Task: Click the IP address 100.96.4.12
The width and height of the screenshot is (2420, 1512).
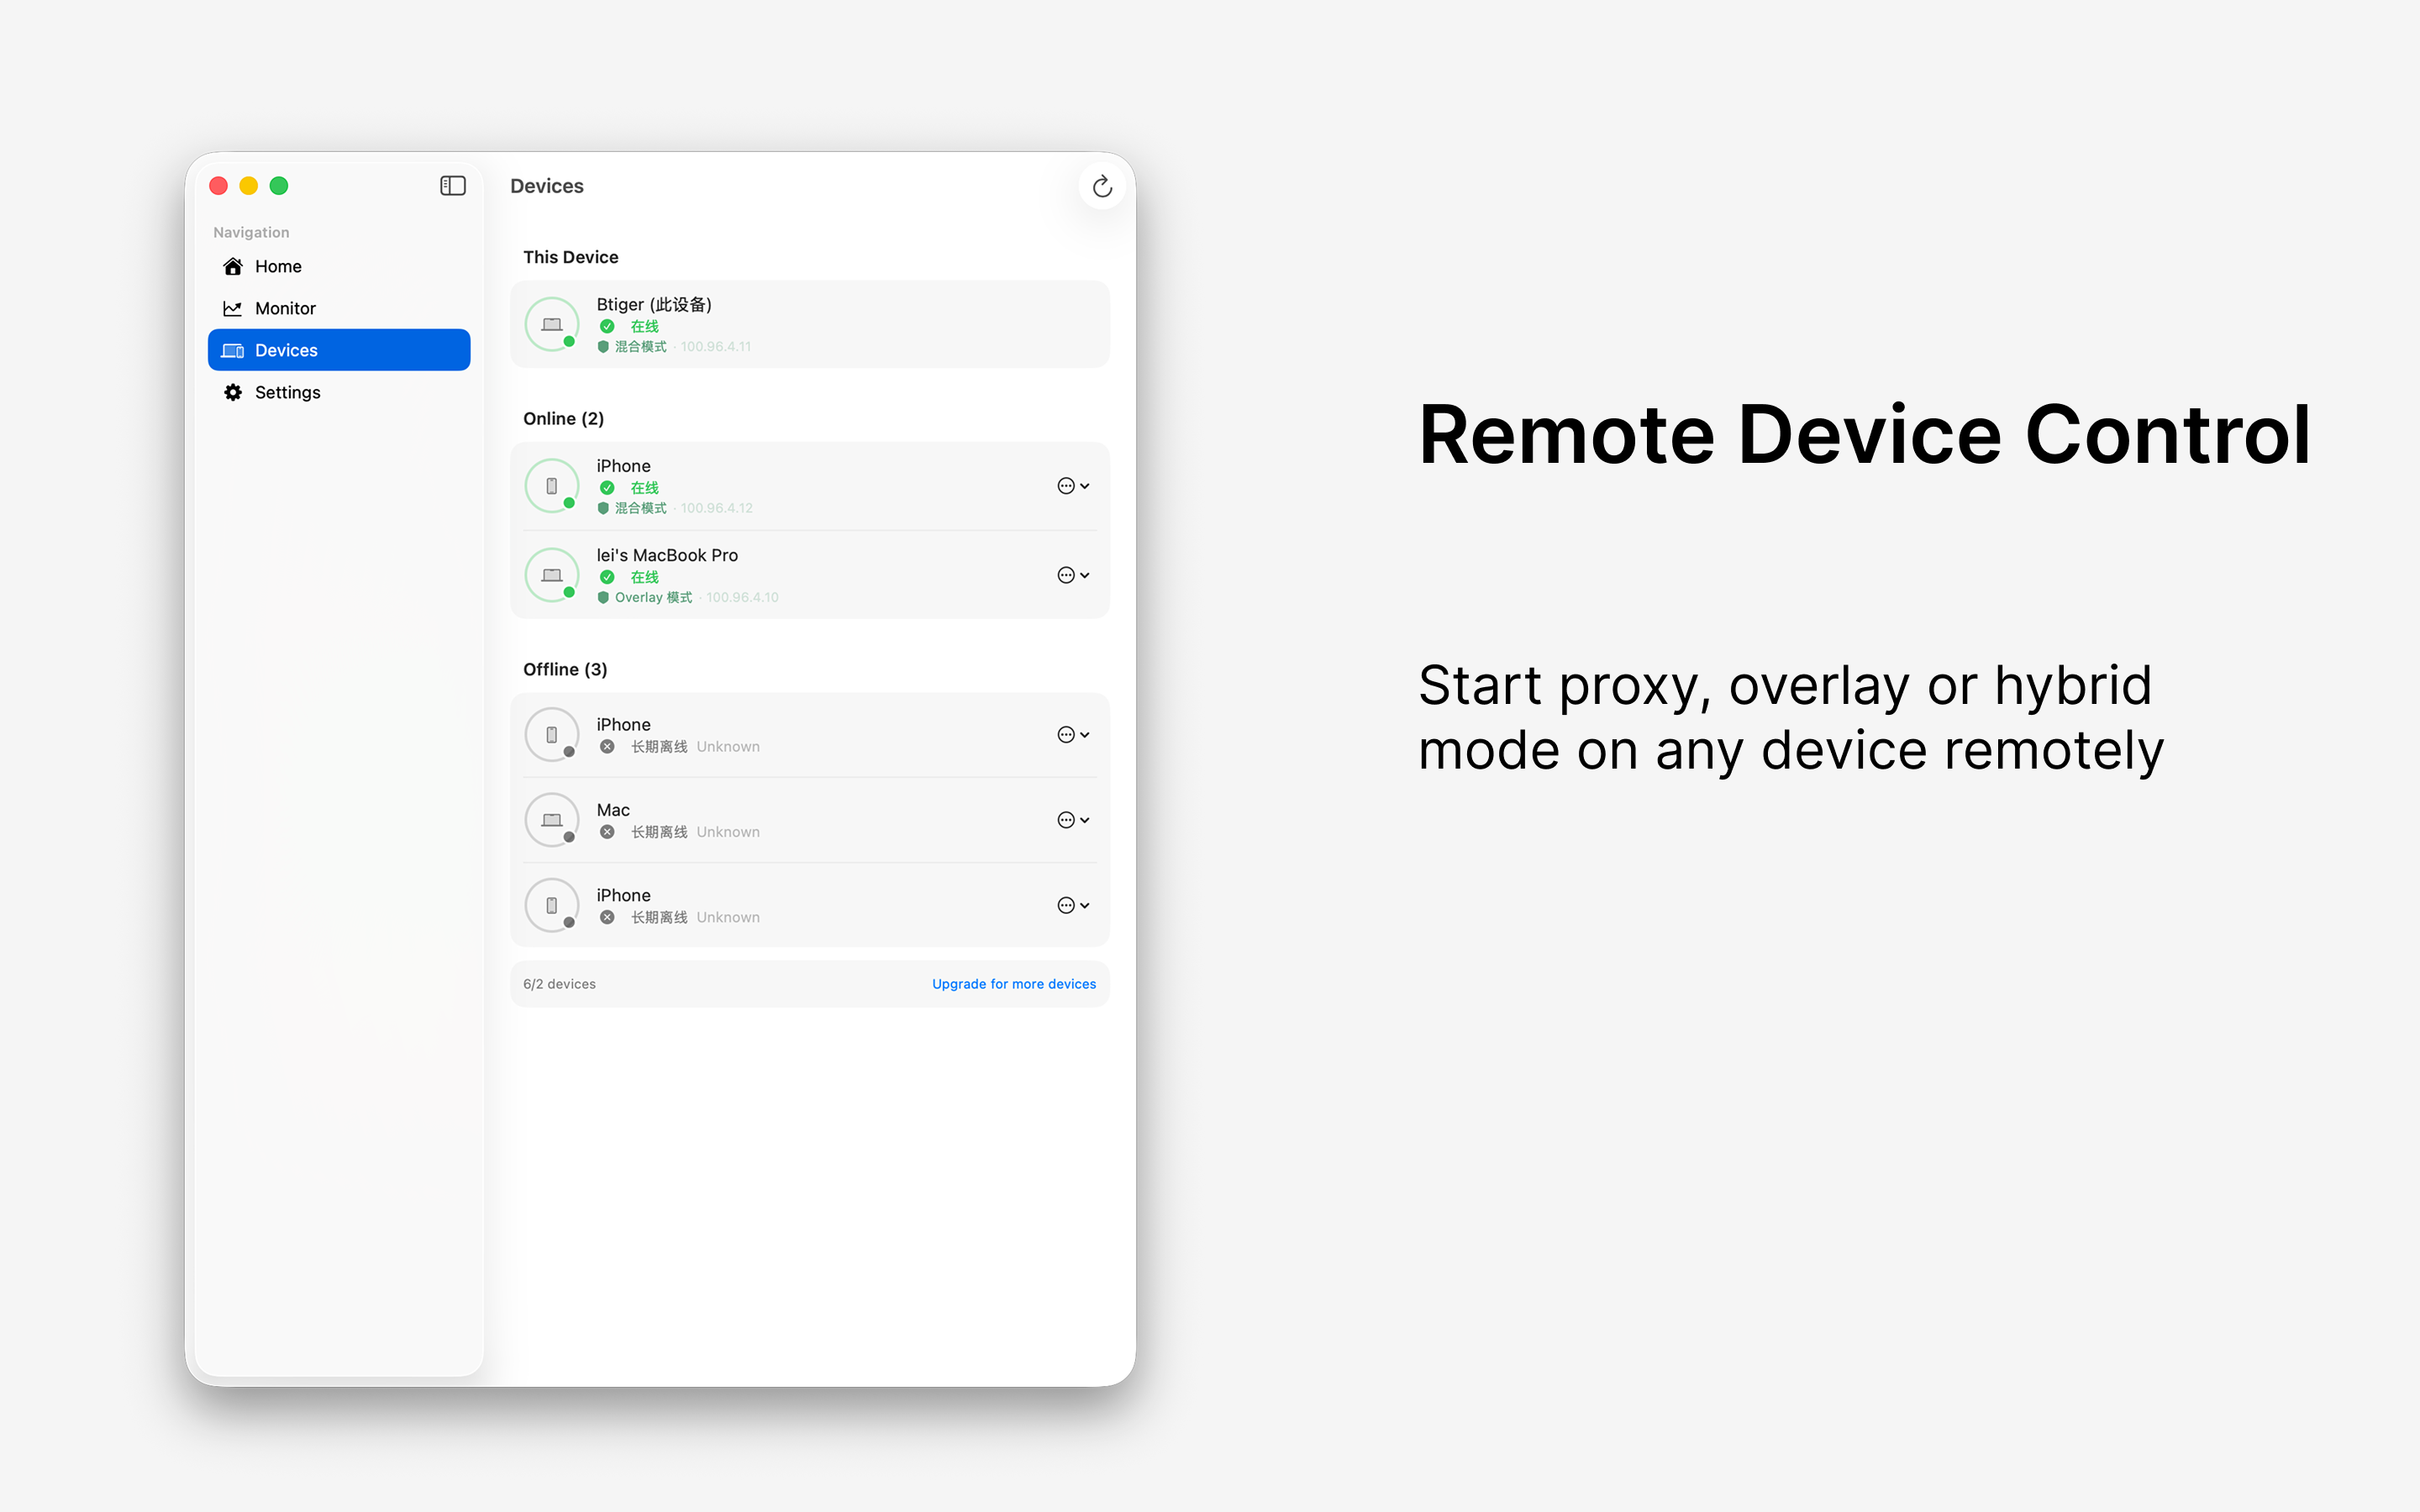Action: pos(717,508)
